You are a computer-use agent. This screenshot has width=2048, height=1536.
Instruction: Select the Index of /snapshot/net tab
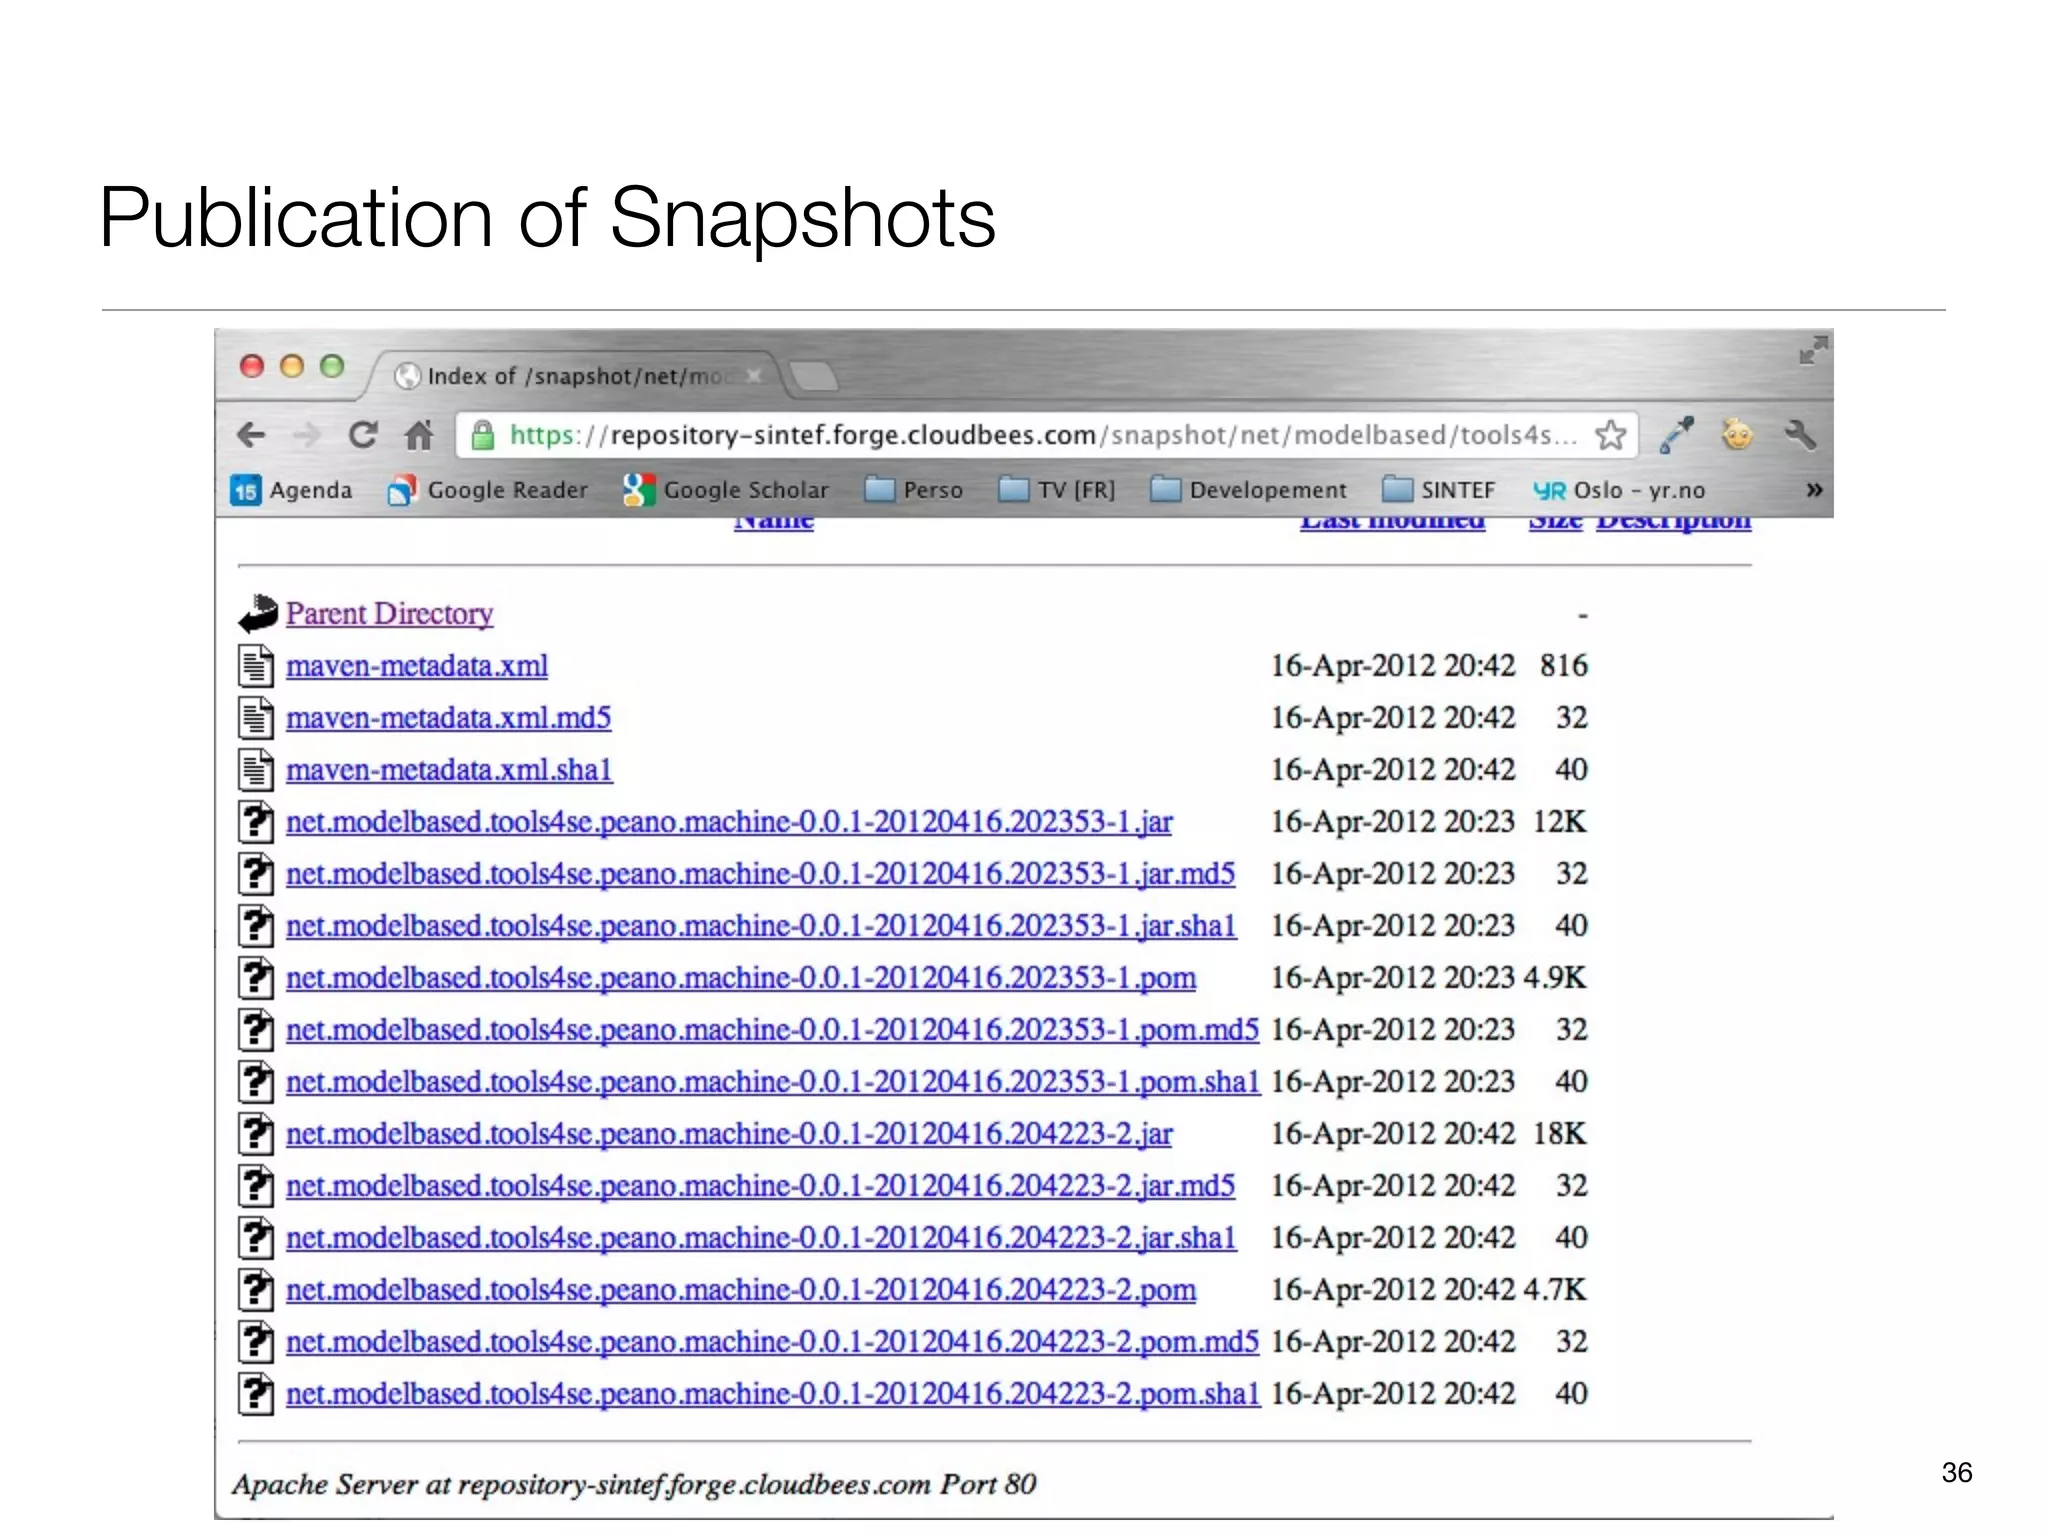click(575, 376)
